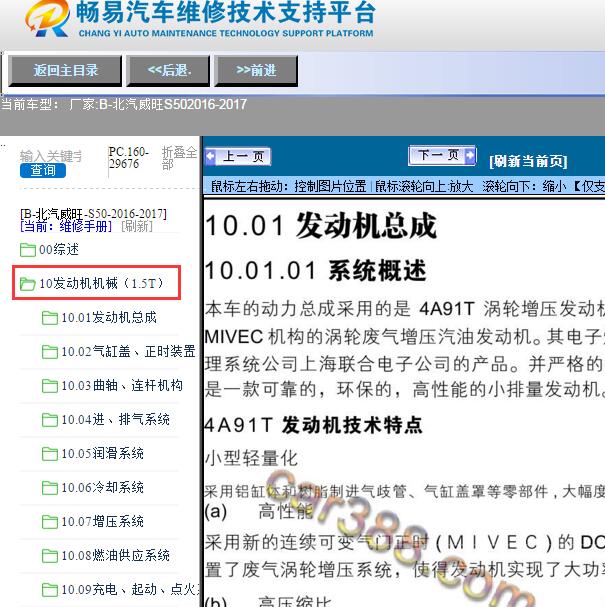This screenshot has width=605, height=607.
Task: Refresh the page via 刷新当前页 link
Action: pyautogui.click(x=528, y=161)
